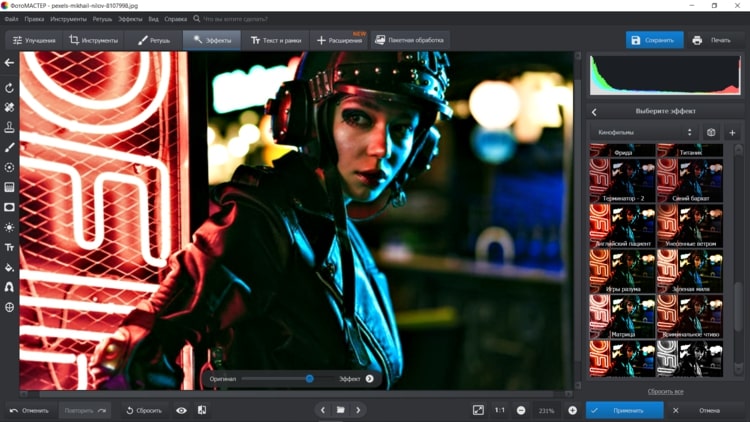This screenshot has width=750, height=422.
Task: Toggle the eye preview icon in bottom bar
Action: click(181, 410)
